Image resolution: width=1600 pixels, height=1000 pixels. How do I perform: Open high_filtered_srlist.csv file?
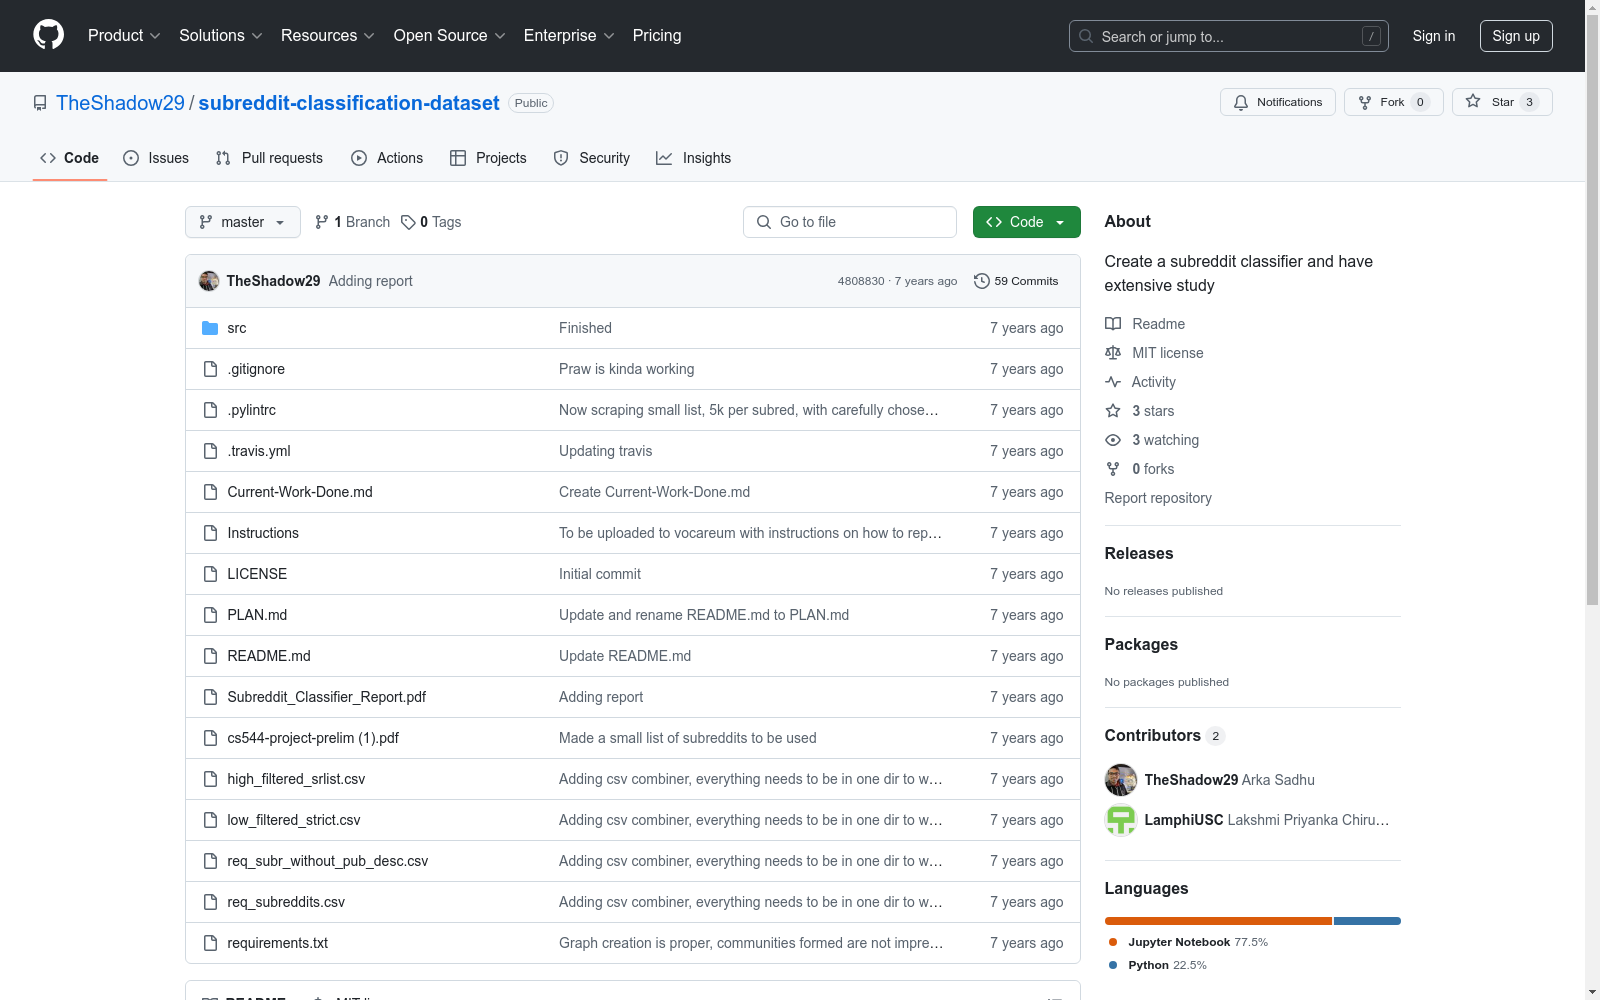pyautogui.click(x=296, y=779)
